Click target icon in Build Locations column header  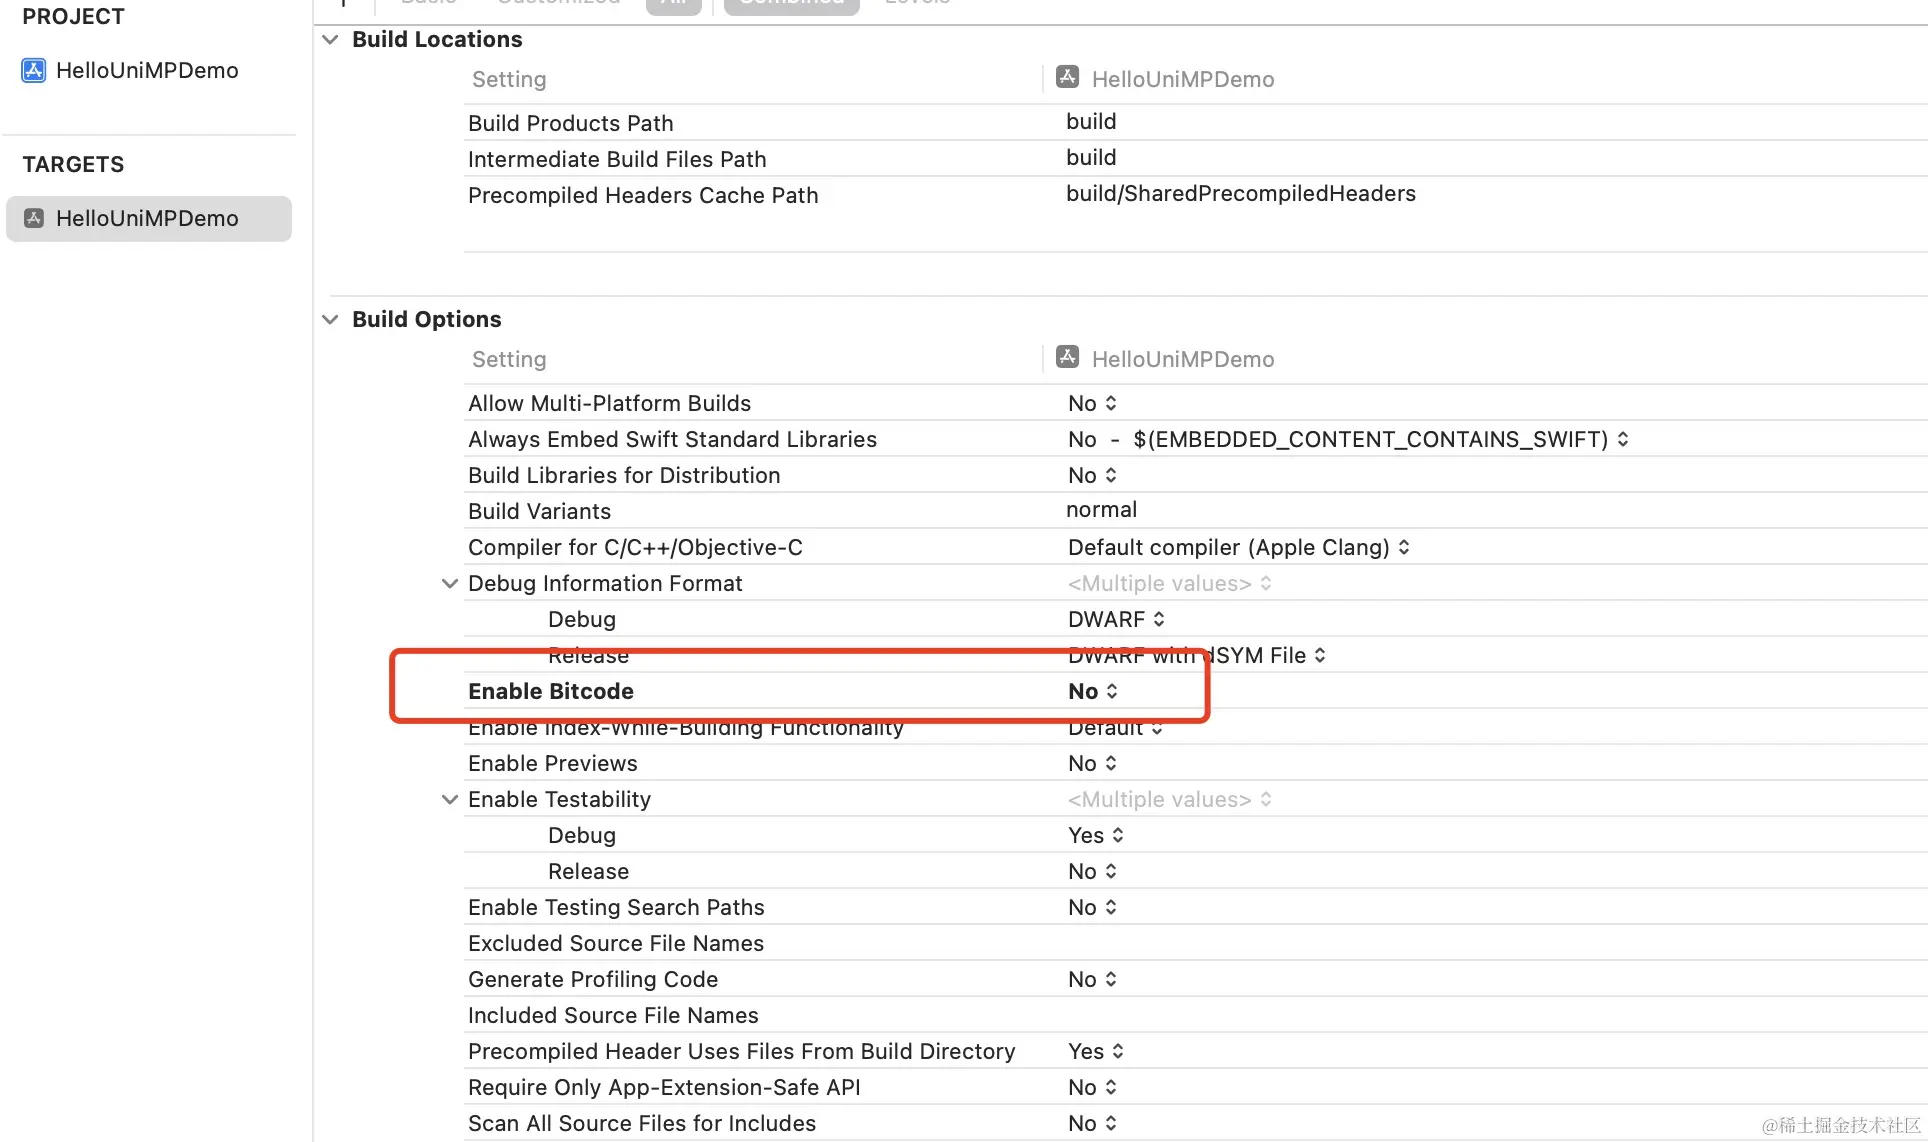[x=1067, y=77]
